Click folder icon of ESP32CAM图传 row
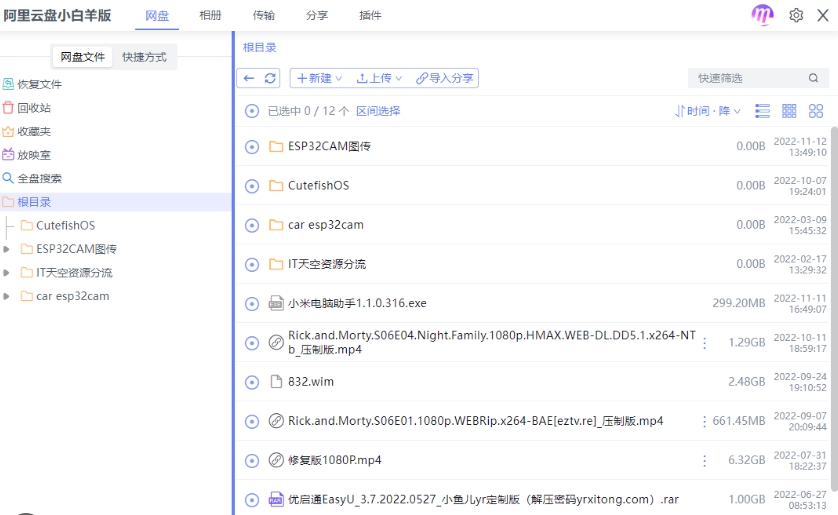 click(x=276, y=146)
